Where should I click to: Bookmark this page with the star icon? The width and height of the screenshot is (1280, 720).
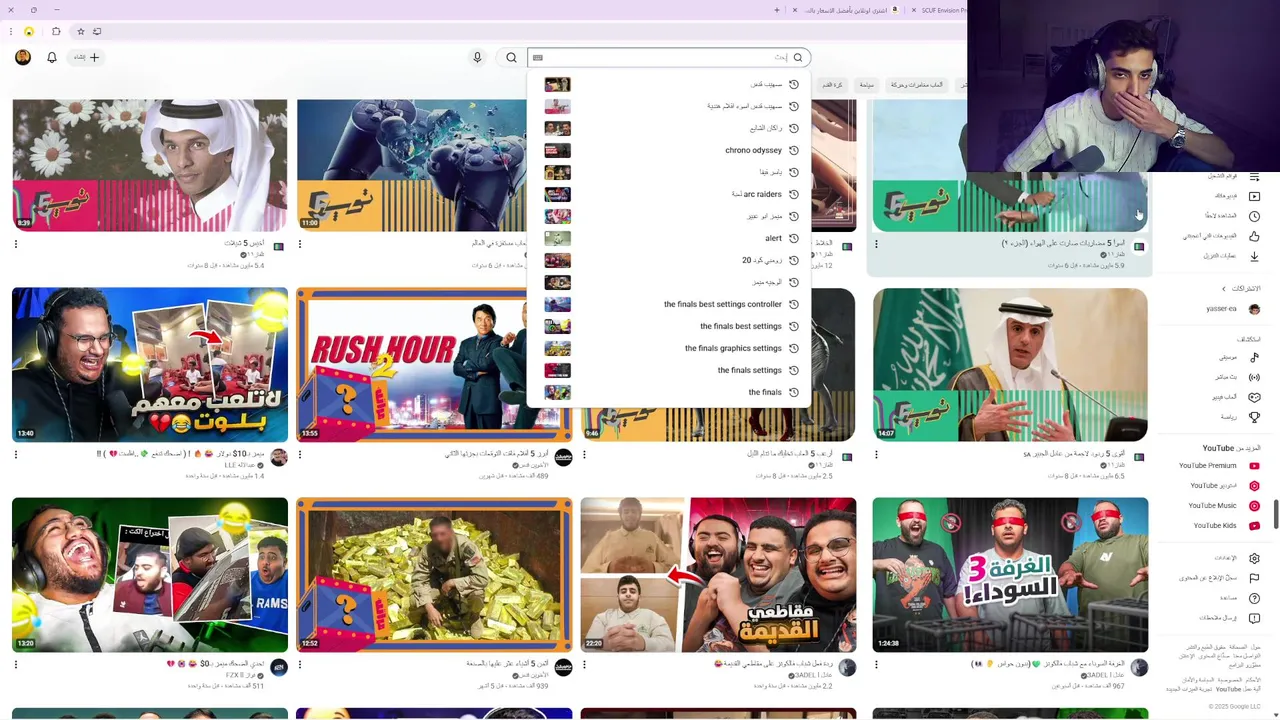click(81, 31)
